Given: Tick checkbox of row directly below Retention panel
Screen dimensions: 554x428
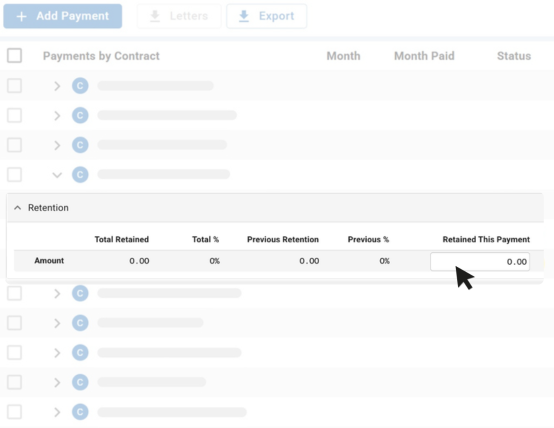Looking at the screenshot, I should [14, 293].
